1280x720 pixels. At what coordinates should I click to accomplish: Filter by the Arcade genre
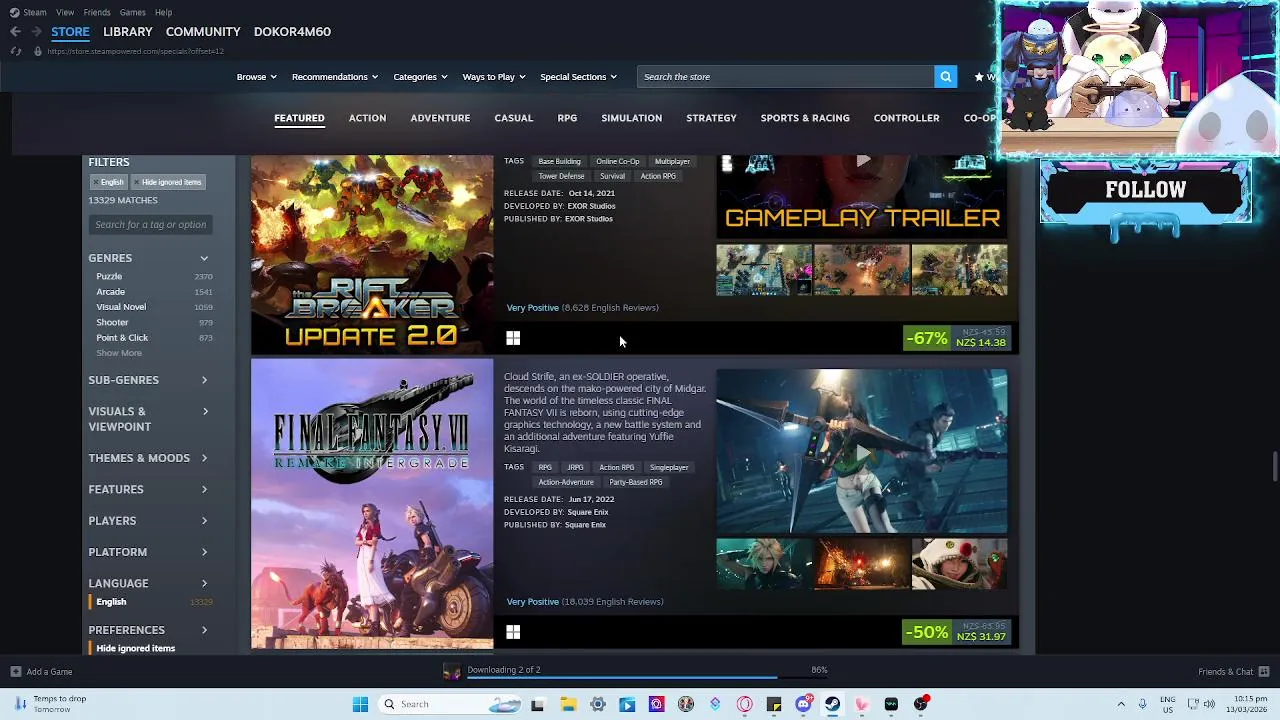[110, 292]
